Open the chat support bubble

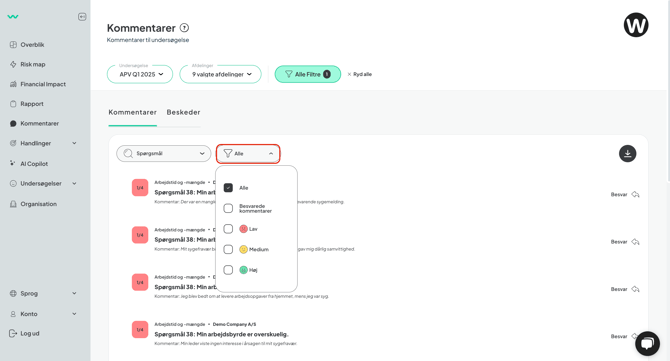[x=647, y=343]
